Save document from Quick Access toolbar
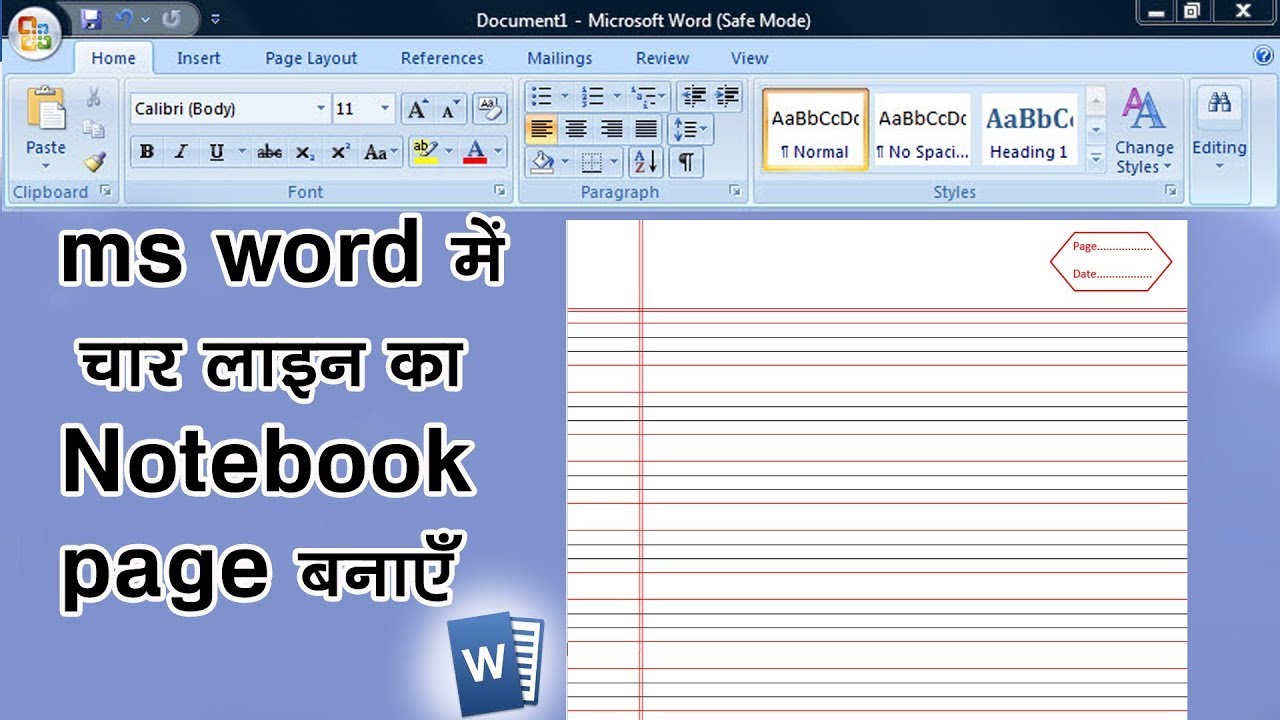Screen dimensions: 1280x720 pyautogui.click(x=91, y=19)
